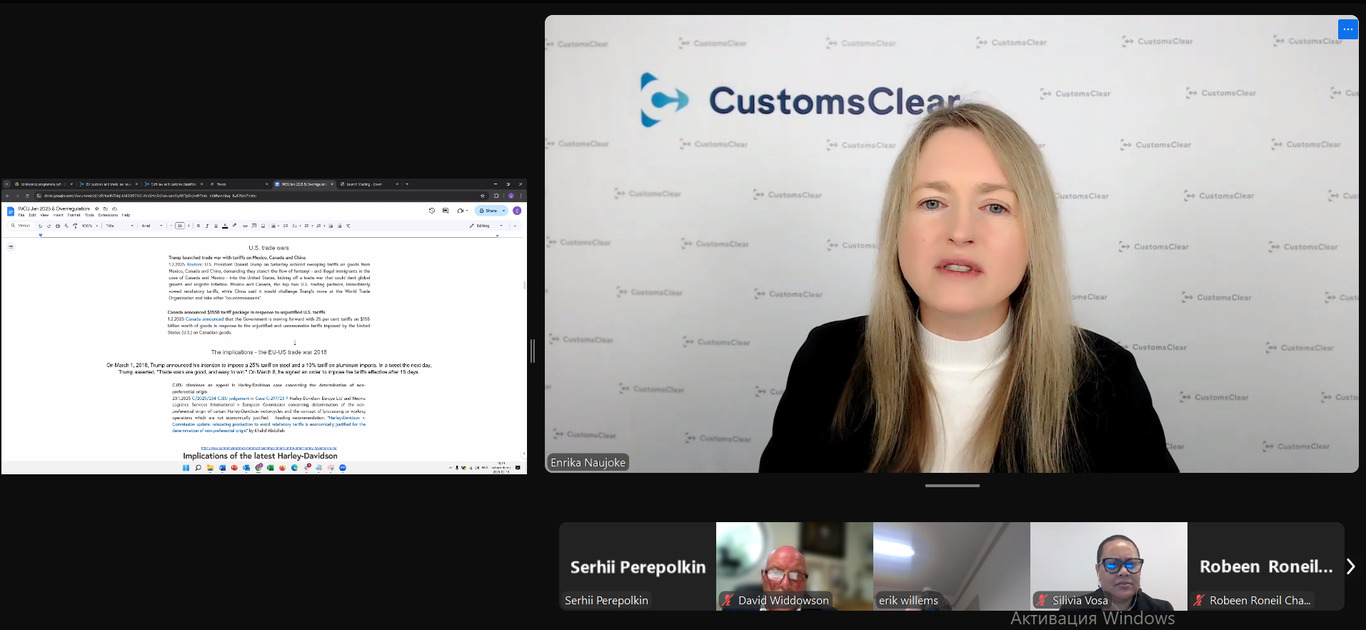Open the Format menu in Google Docs
This screenshot has height=630, width=1366.
click(74, 215)
